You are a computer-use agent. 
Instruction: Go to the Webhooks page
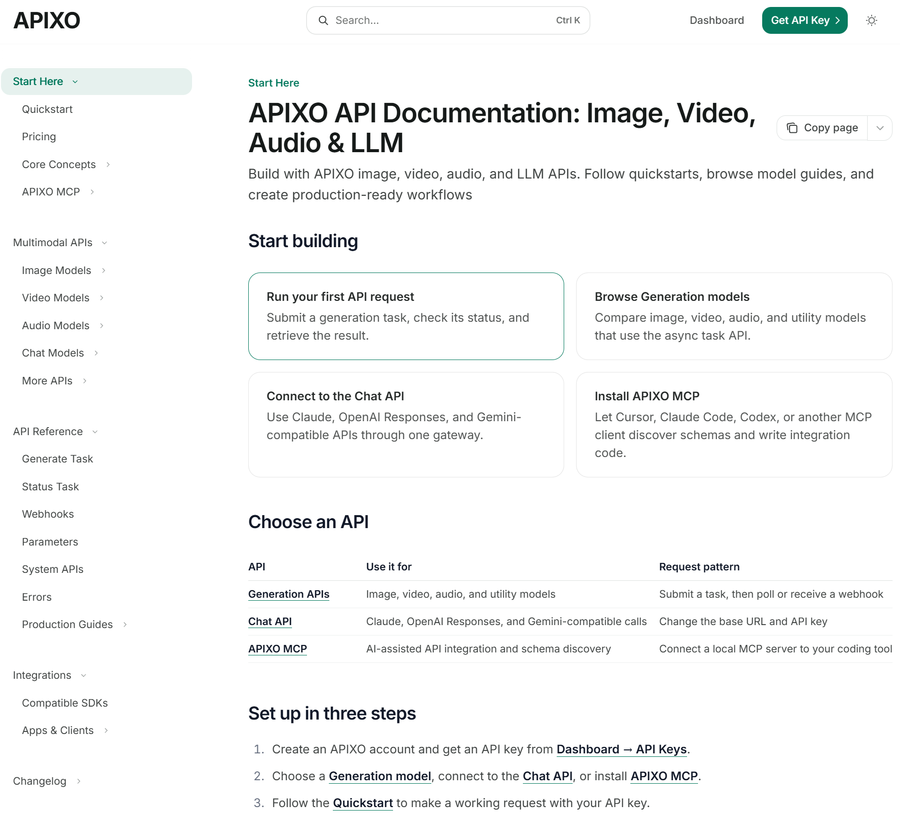[x=48, y=514]
